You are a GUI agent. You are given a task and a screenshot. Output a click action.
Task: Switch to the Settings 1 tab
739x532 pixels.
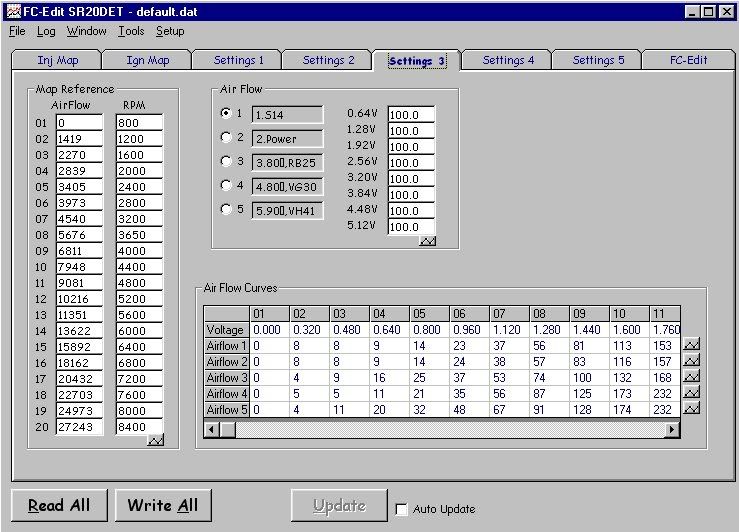tap(238, 60)
